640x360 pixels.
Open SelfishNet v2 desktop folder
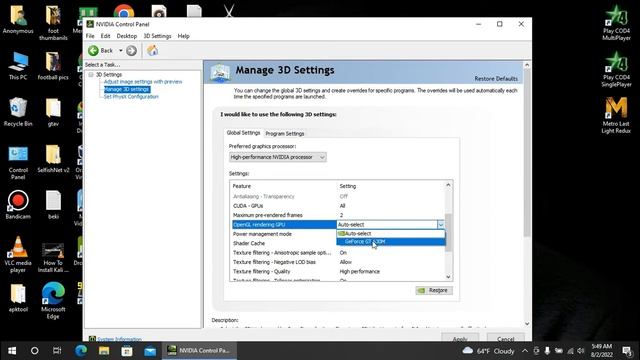point(53,159)
